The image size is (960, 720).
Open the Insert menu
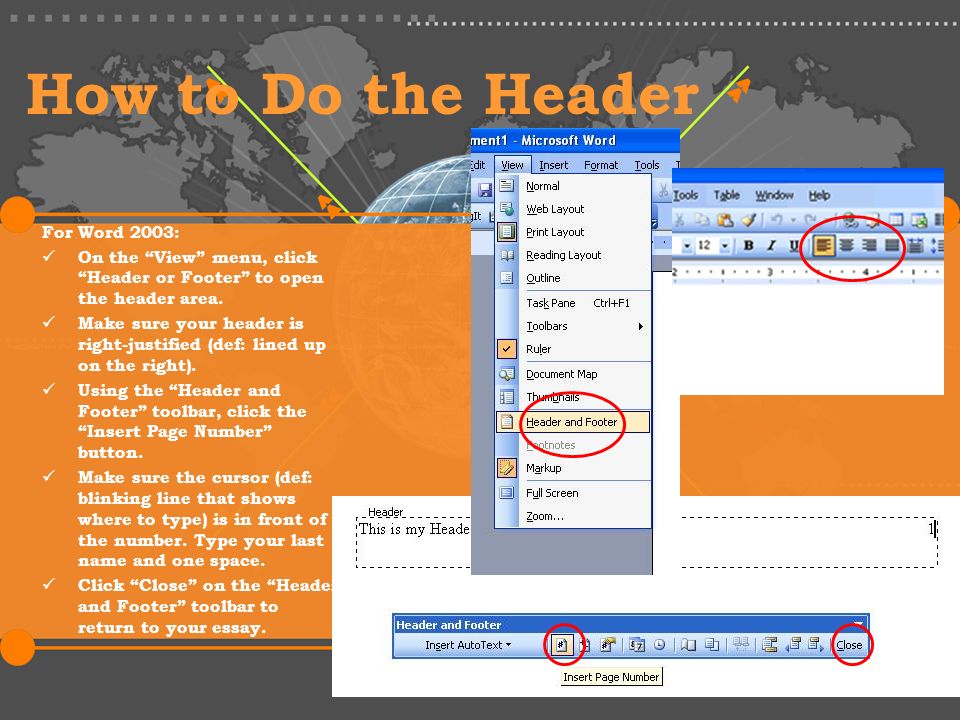[553, 165]
